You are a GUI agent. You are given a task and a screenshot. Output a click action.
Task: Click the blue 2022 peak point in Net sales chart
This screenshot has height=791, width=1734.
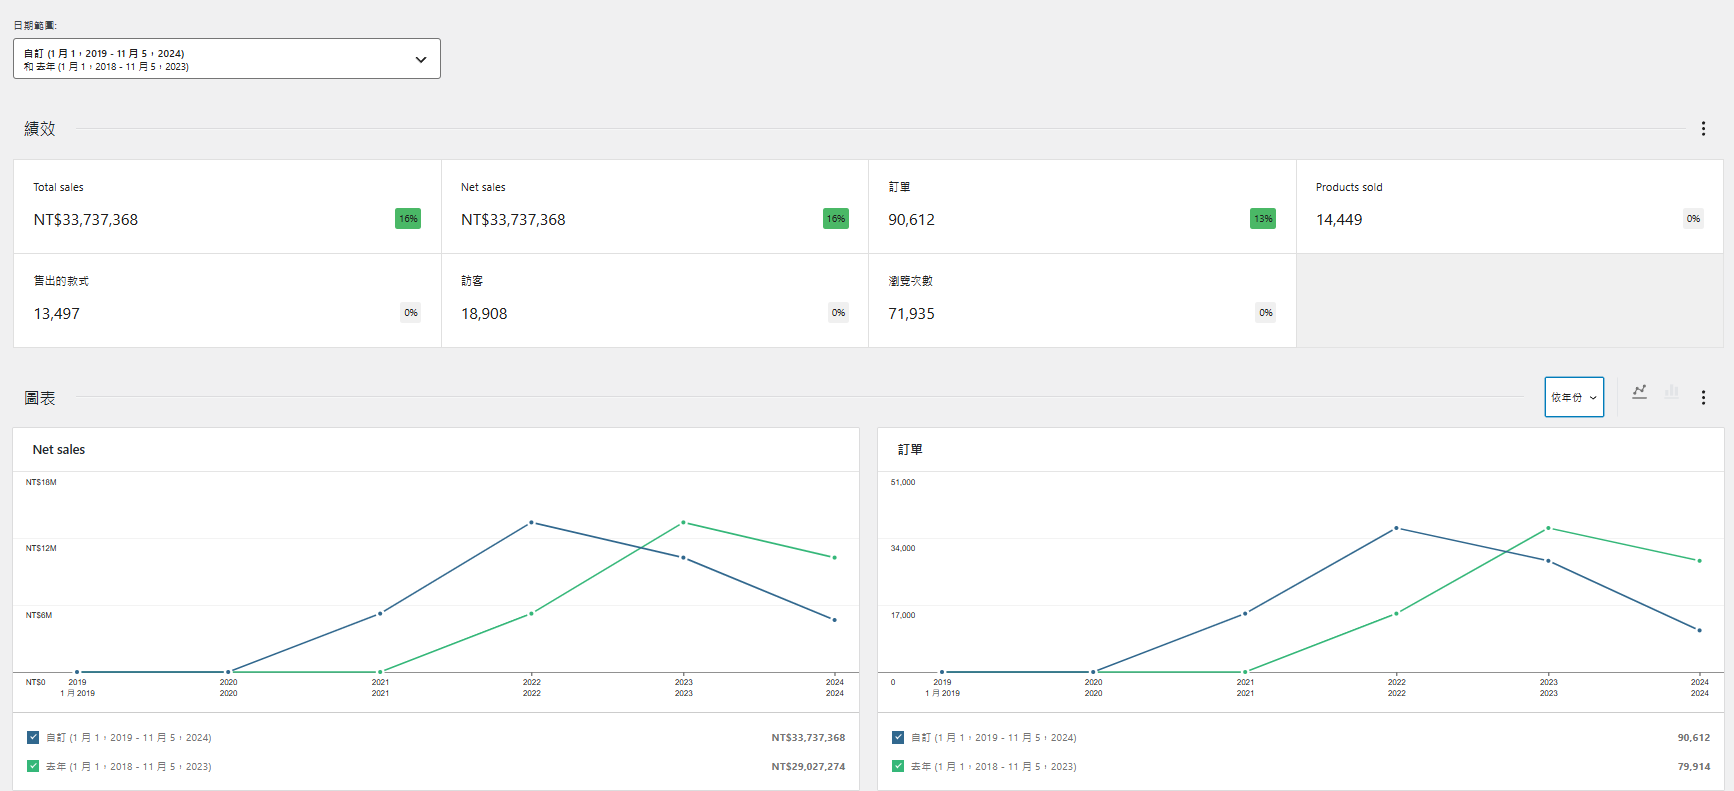[x=531, y=522]
